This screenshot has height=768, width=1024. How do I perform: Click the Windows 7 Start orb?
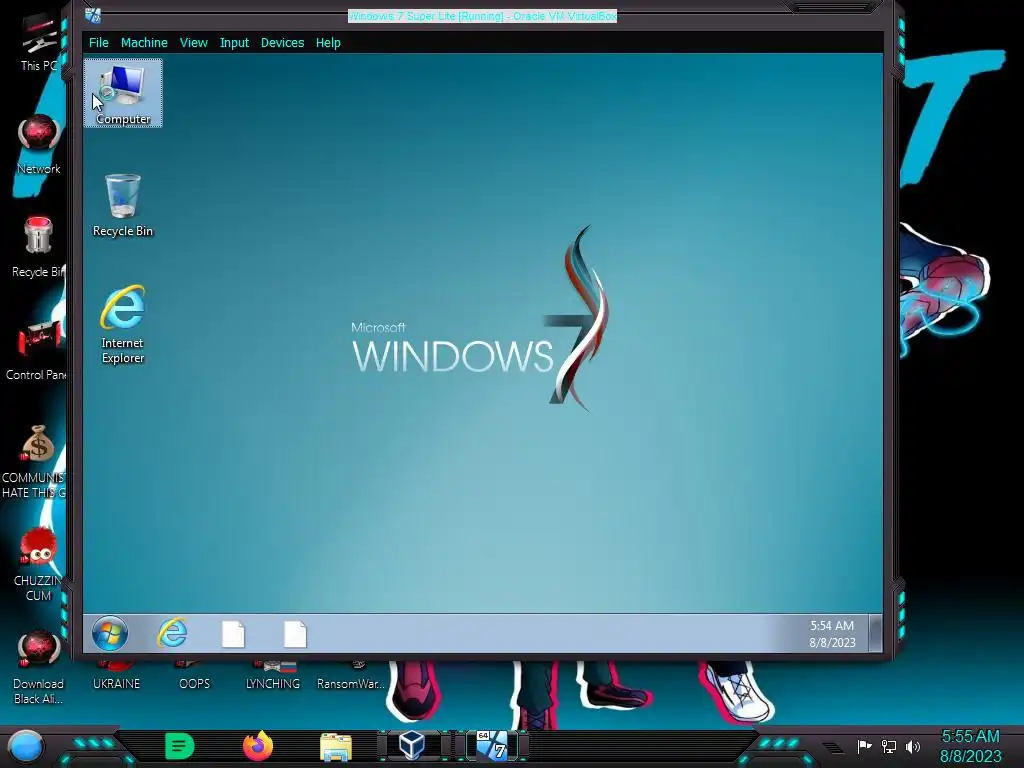coord(110,633)
